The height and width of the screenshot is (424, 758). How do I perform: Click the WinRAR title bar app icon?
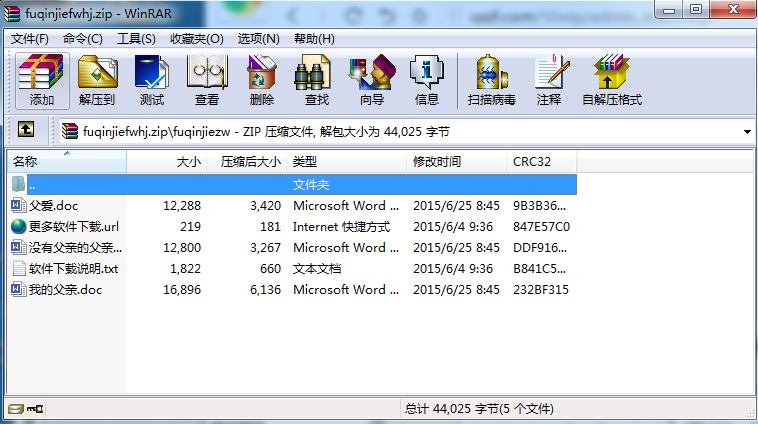pyautogui.click(x=12, y=13)
